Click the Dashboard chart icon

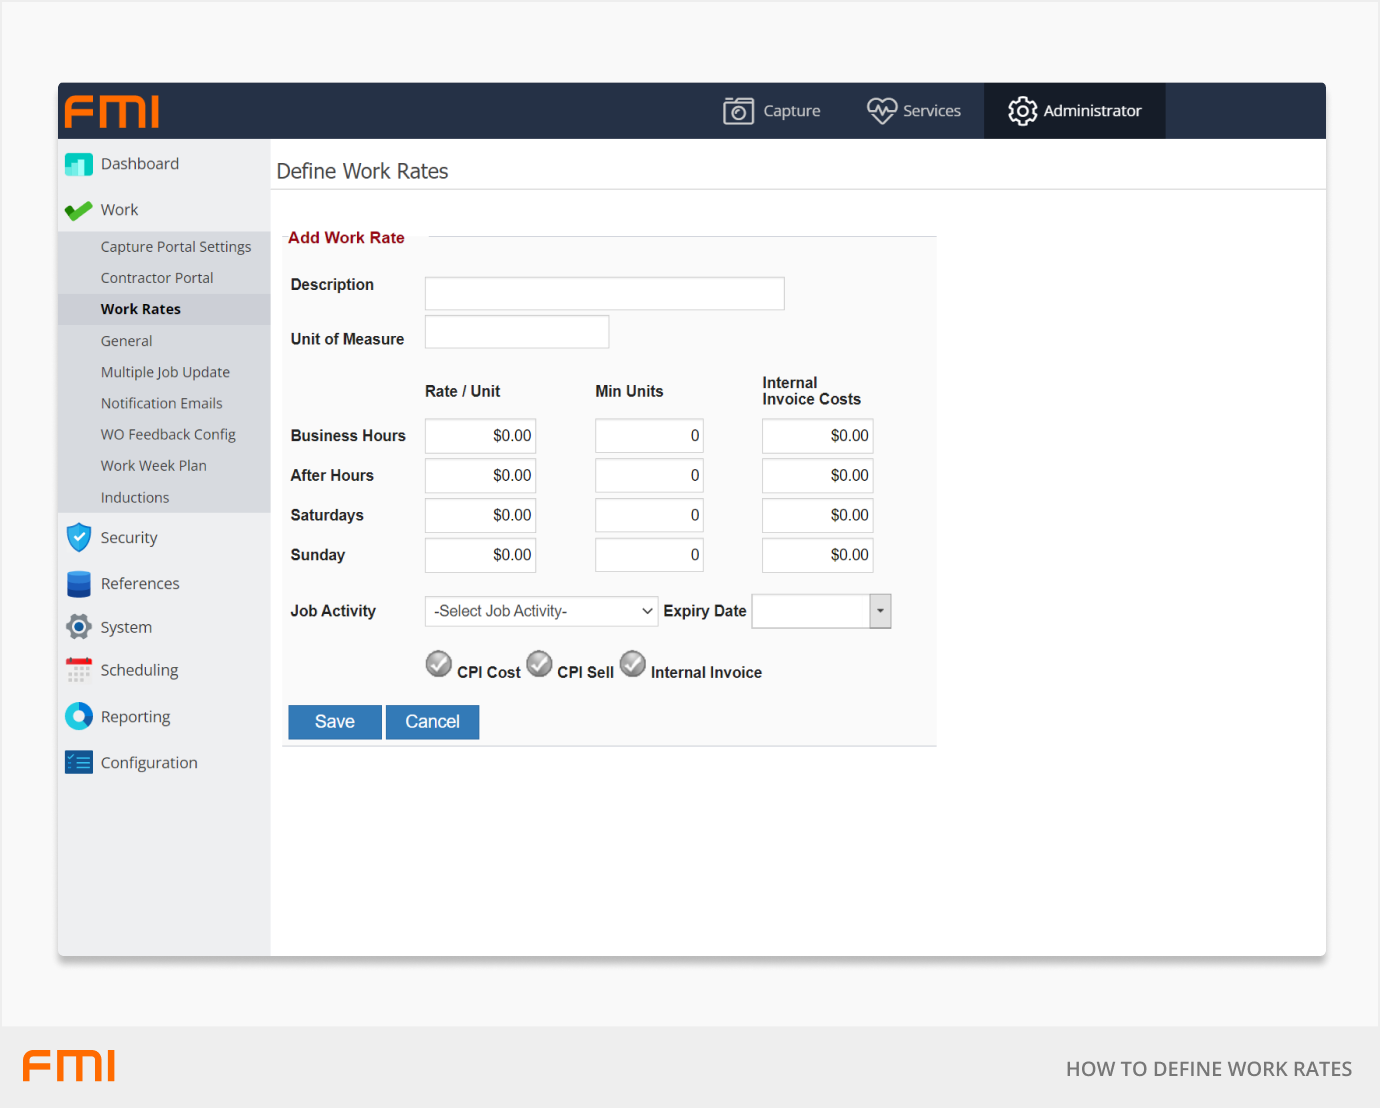coord(78,164)
